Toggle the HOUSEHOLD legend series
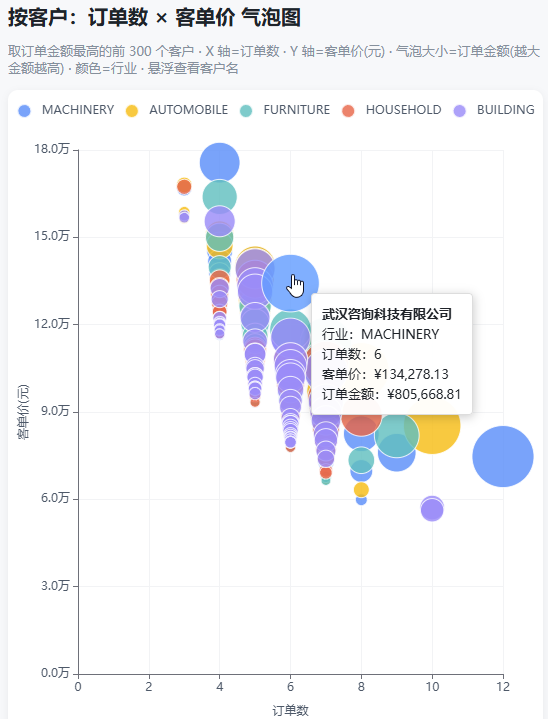 (391, 110)
